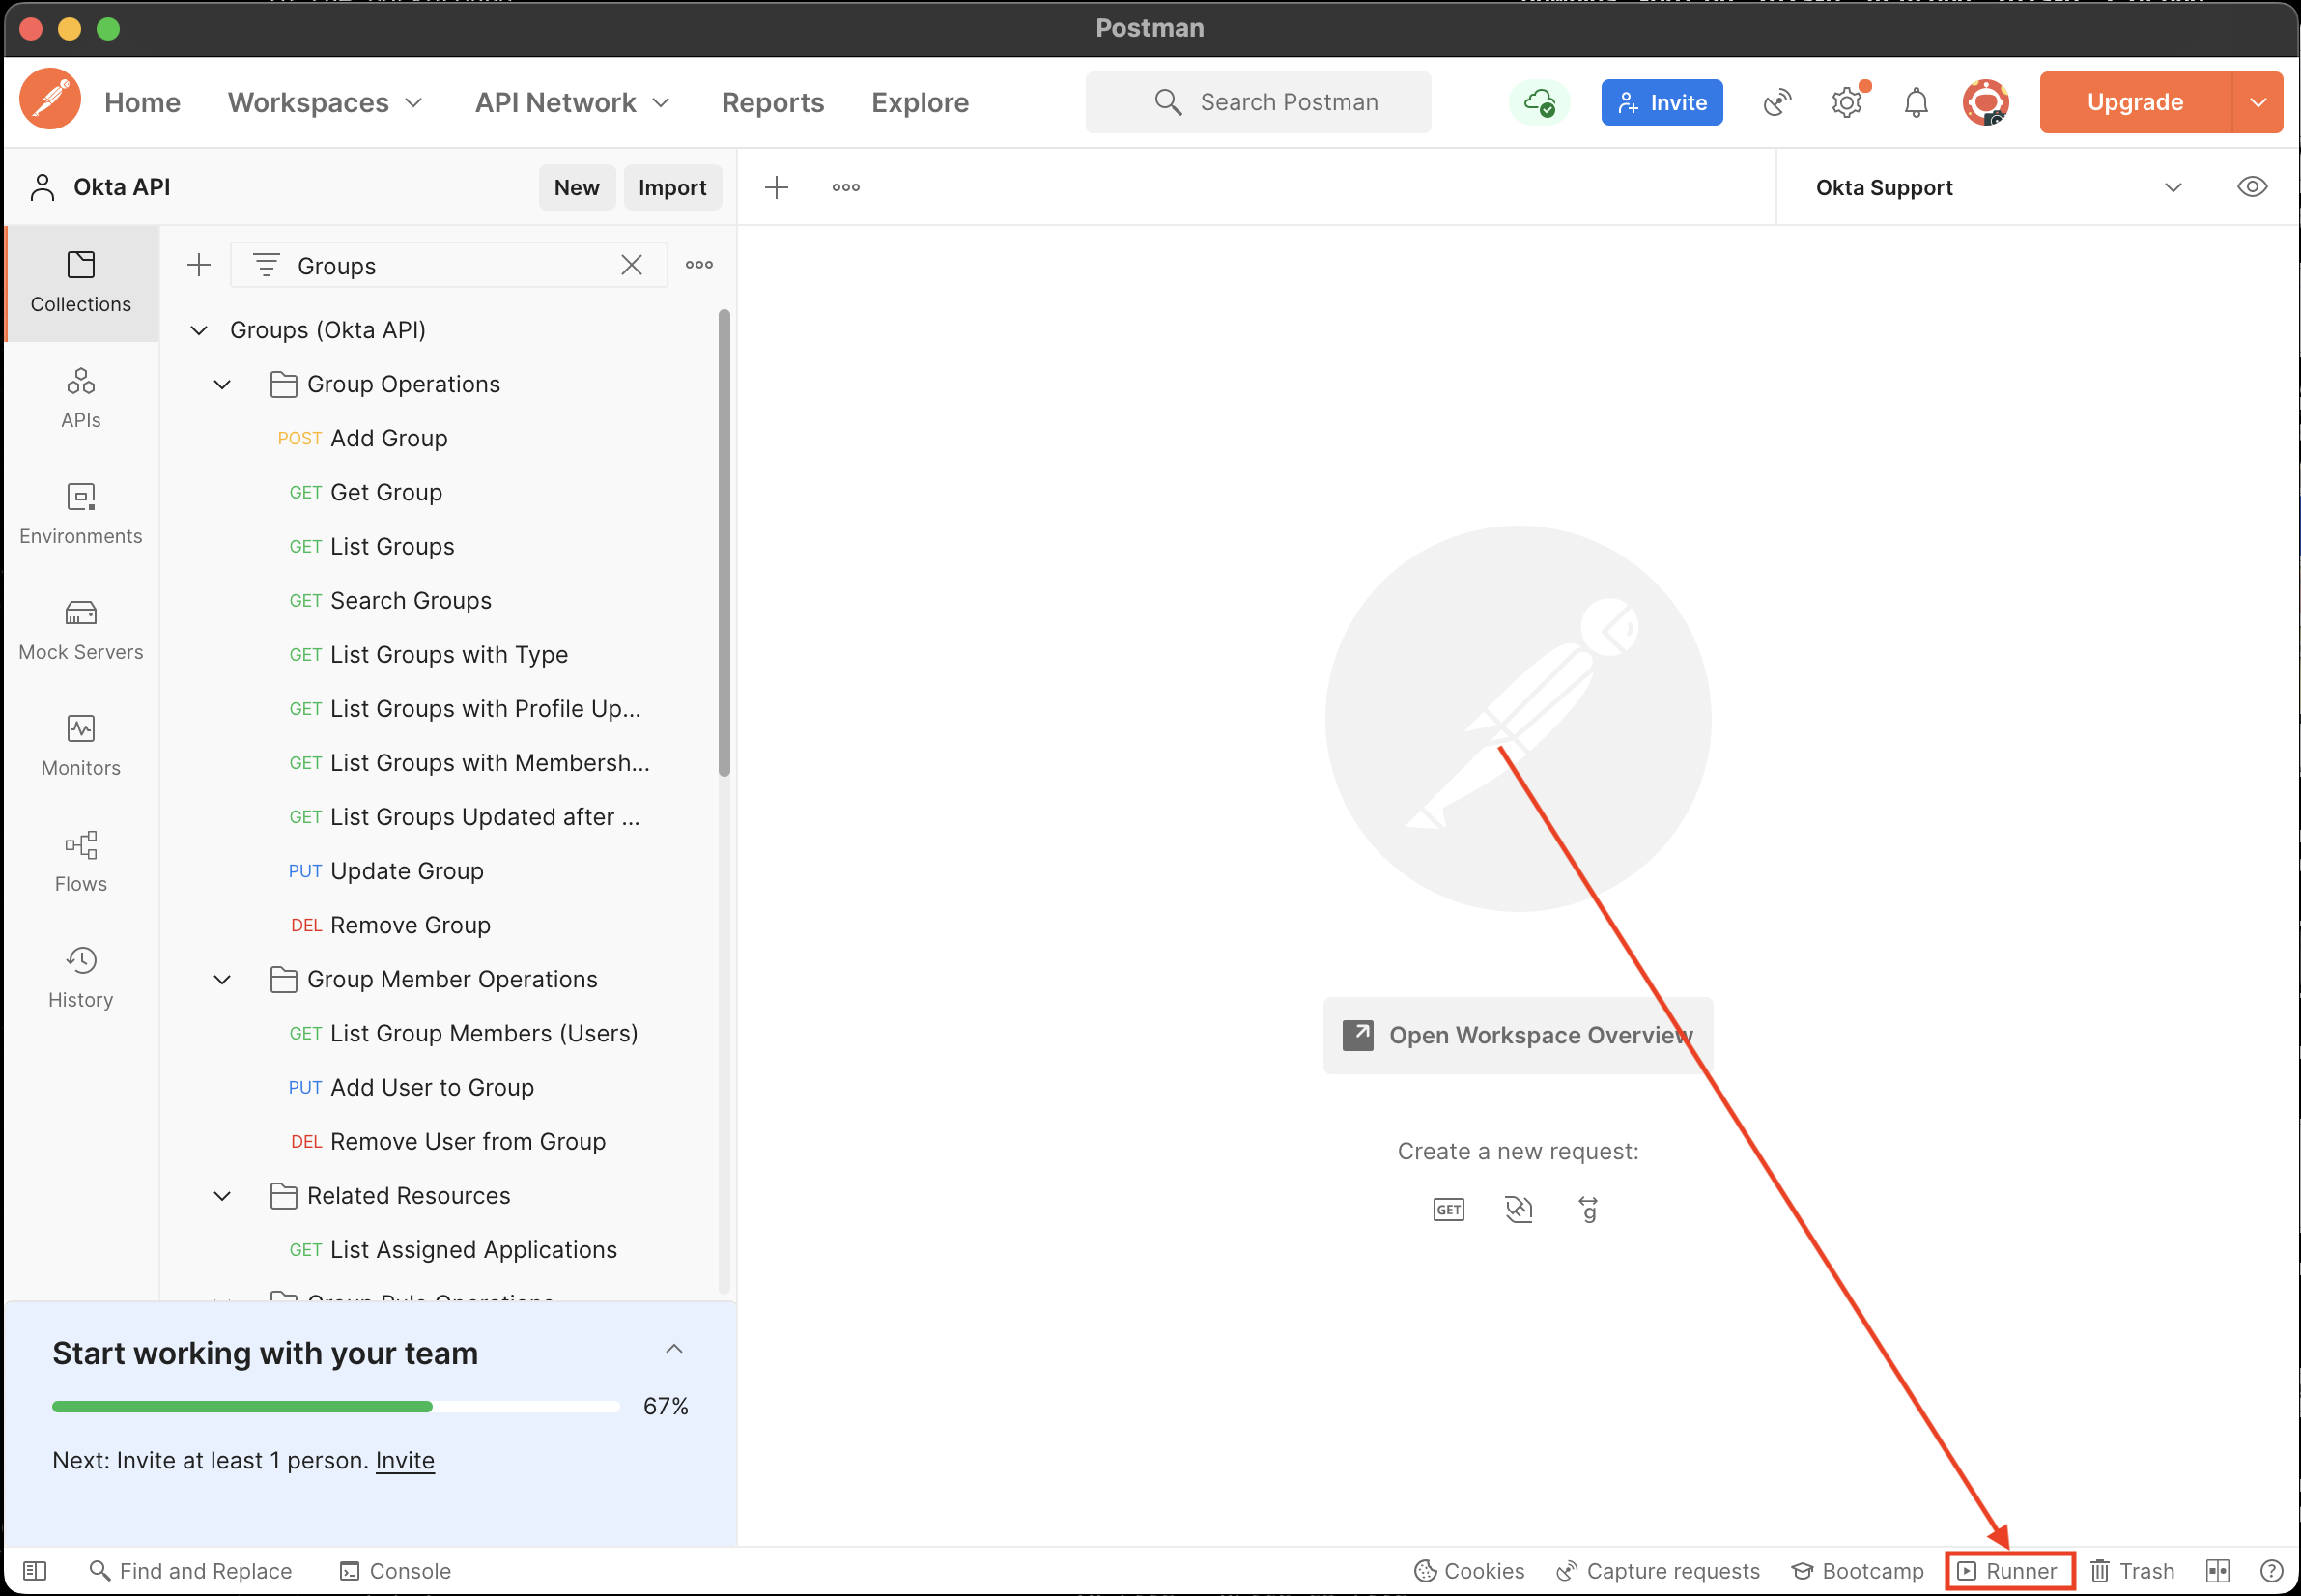Viewport: 2301px width, 1596px height.
Task: Open Capture requests settings
Action: coord(1656,1570)
